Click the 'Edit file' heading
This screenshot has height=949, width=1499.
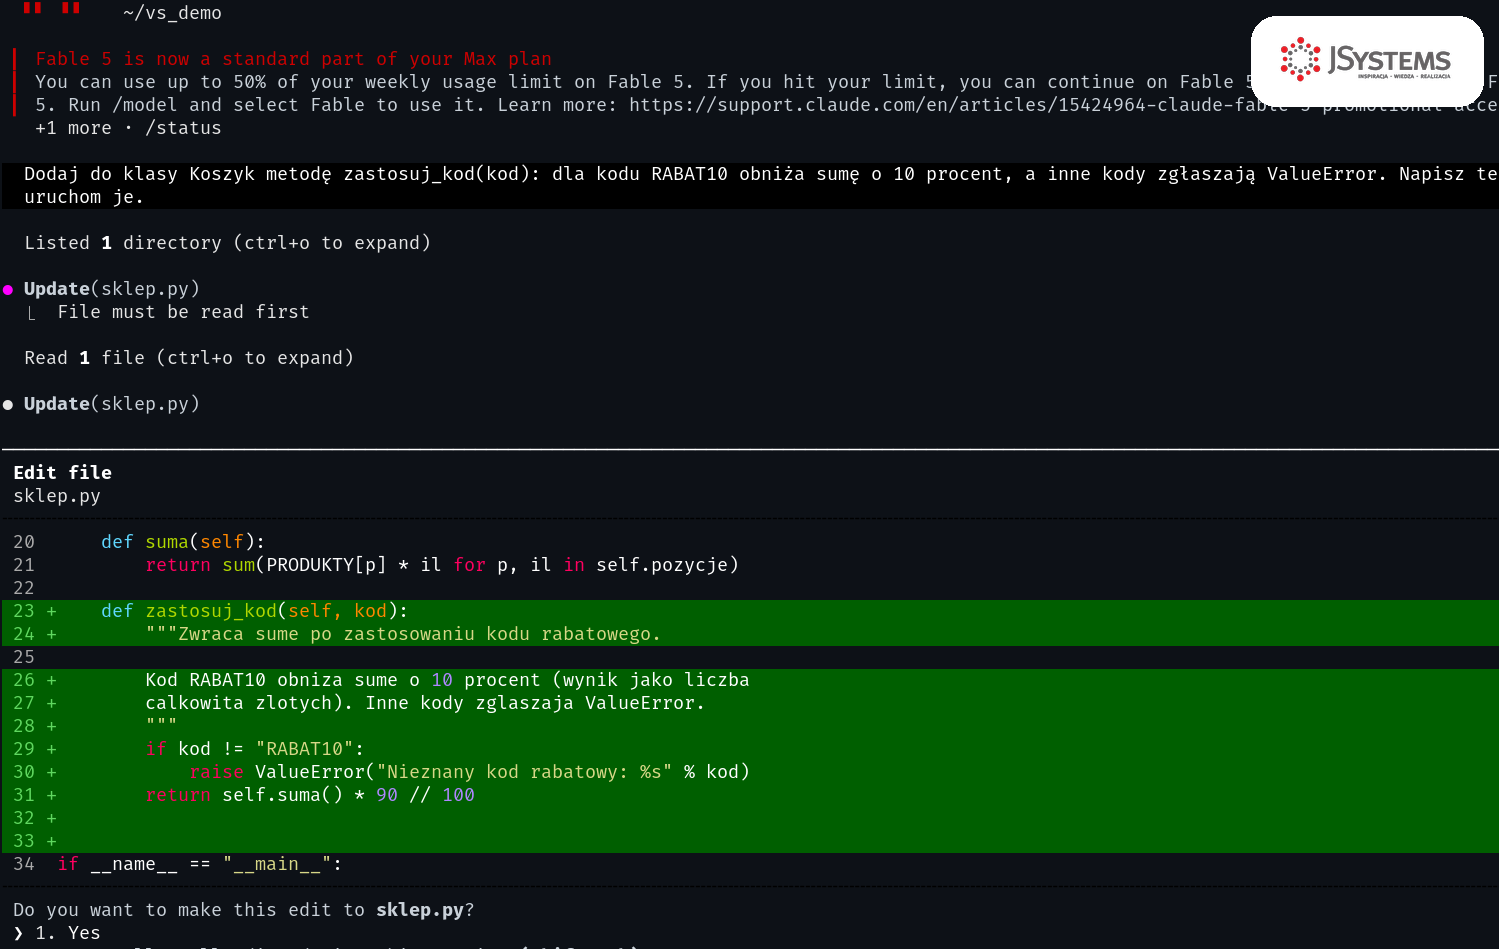click(62, 473)
